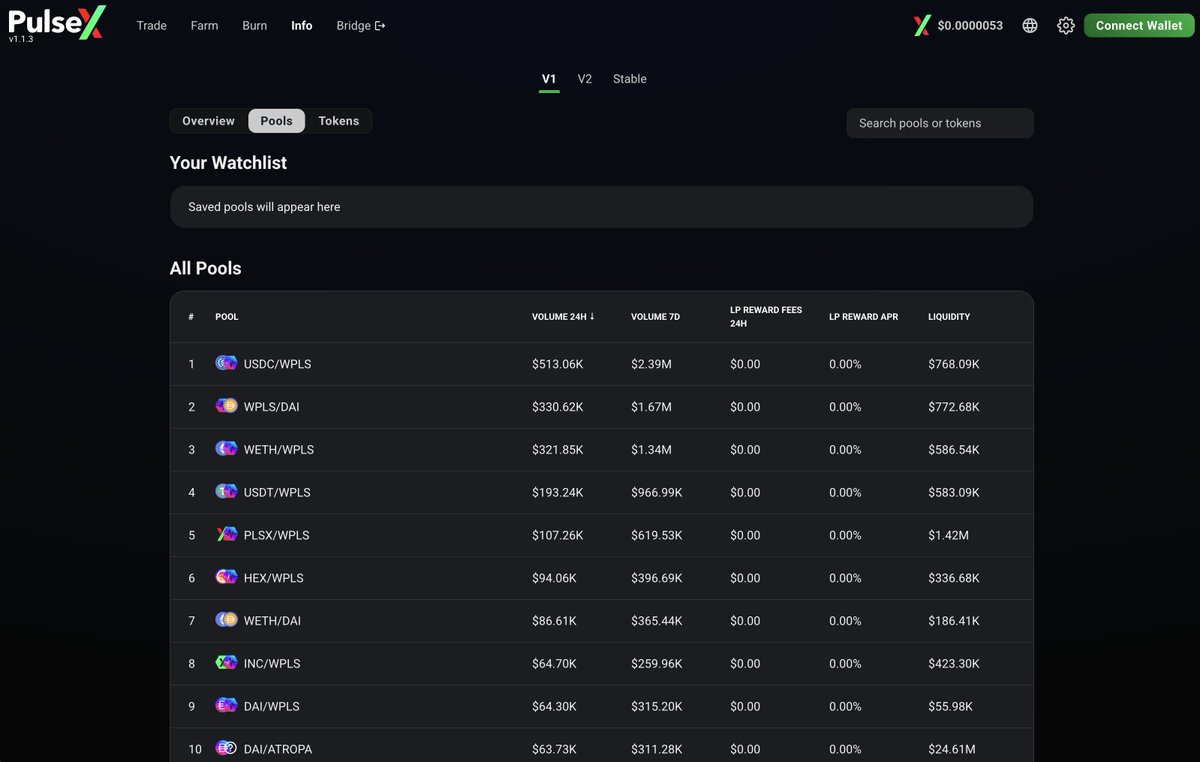Sort by Volume 24H column
The image size is (1200, 762).
point(563,317)
